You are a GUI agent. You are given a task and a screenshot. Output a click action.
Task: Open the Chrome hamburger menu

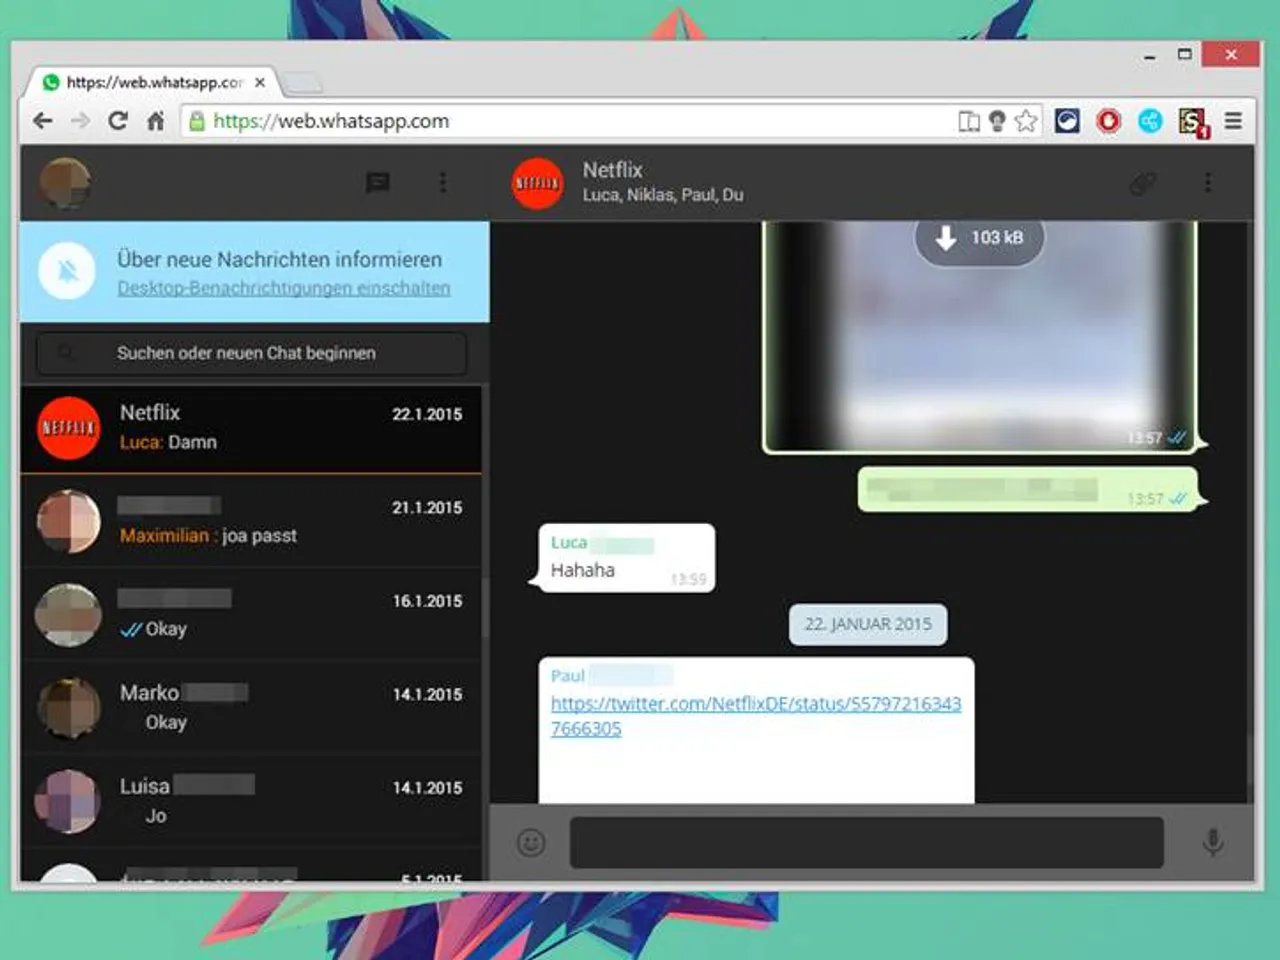coord(1234,121)
